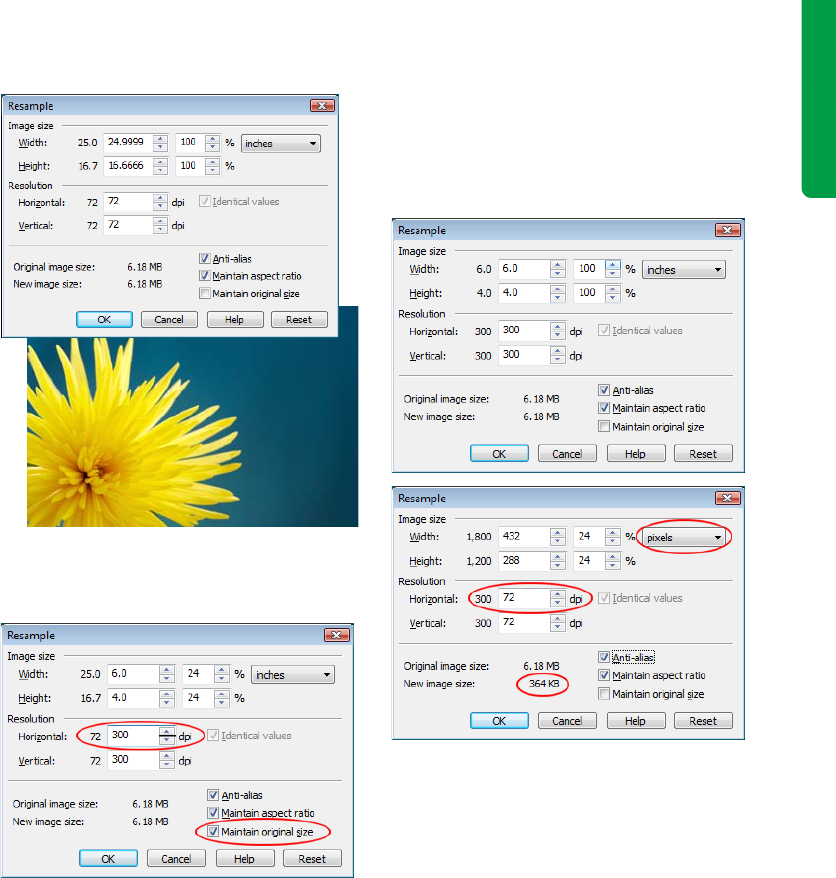Screen dimensions: 836x878
Task: Toggle Maintain aspect ratio in the Maintain-original-size-checked dialog
Action: (213, 812)
